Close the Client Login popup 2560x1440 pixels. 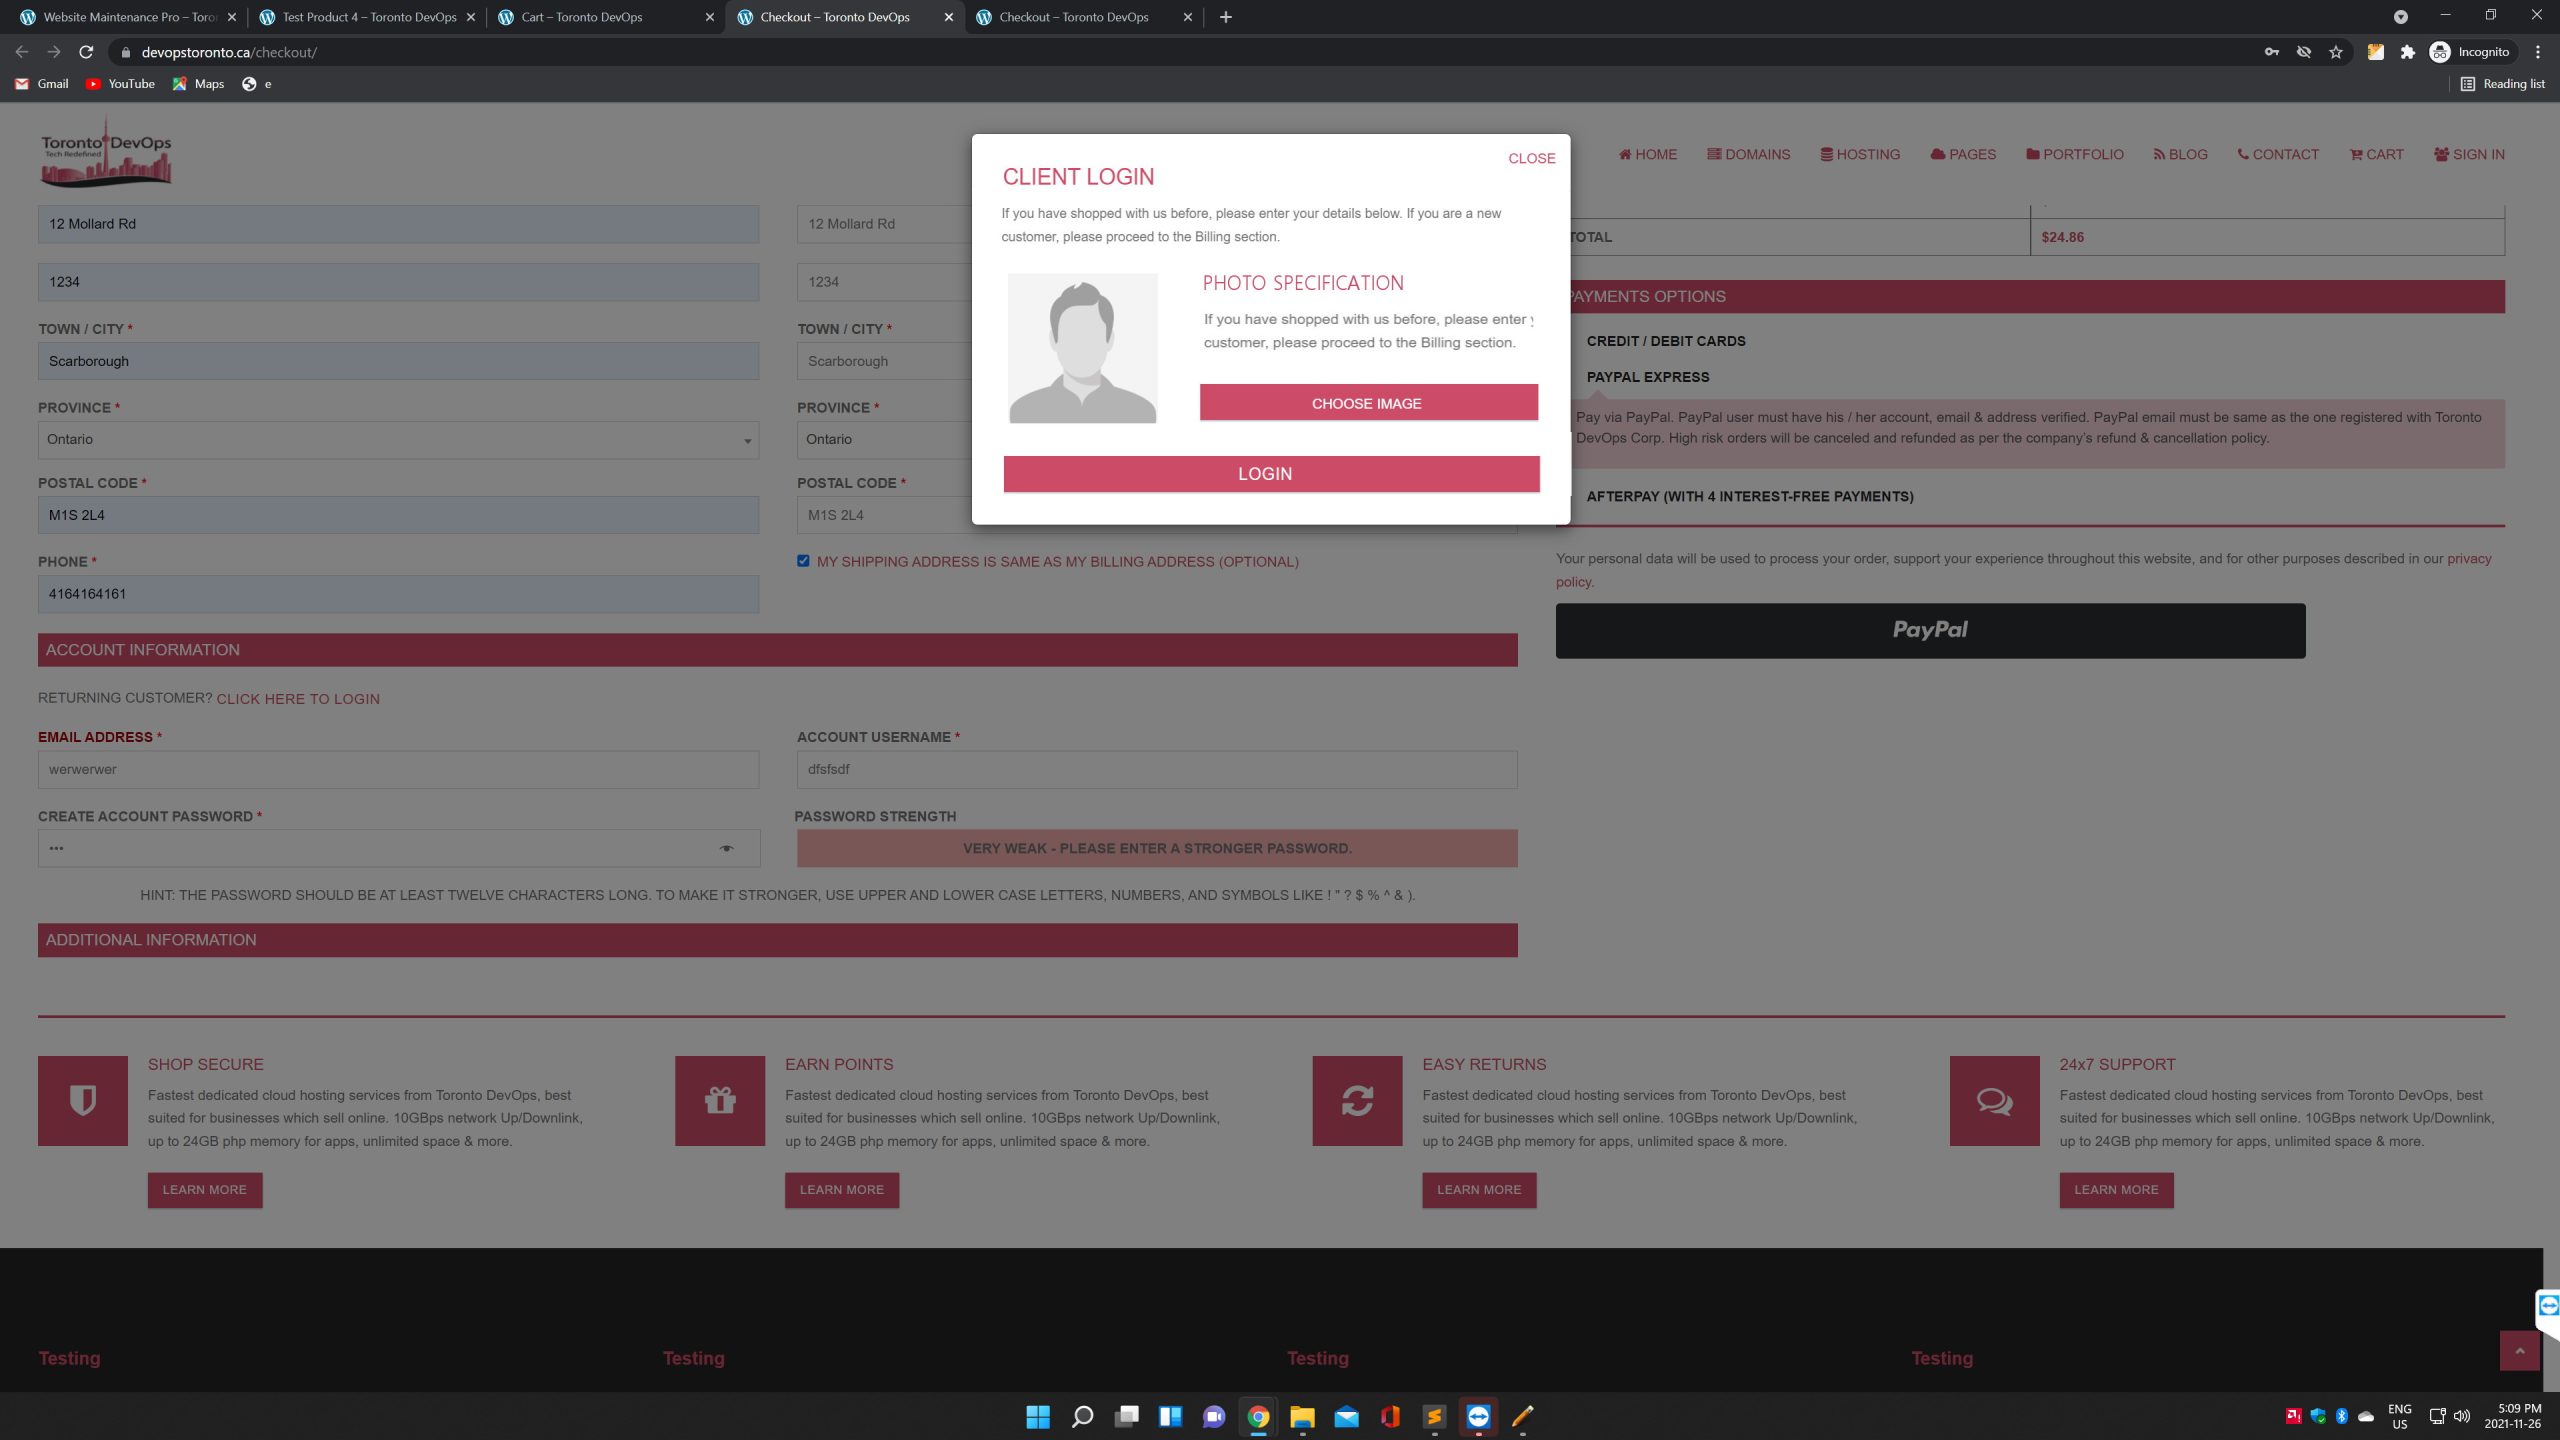1531,158
